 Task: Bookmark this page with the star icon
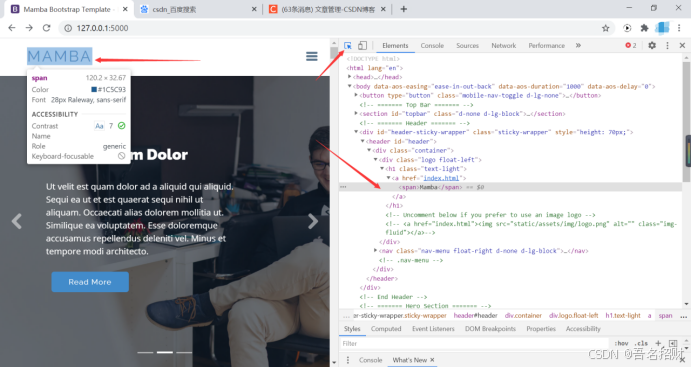point(606,28)
